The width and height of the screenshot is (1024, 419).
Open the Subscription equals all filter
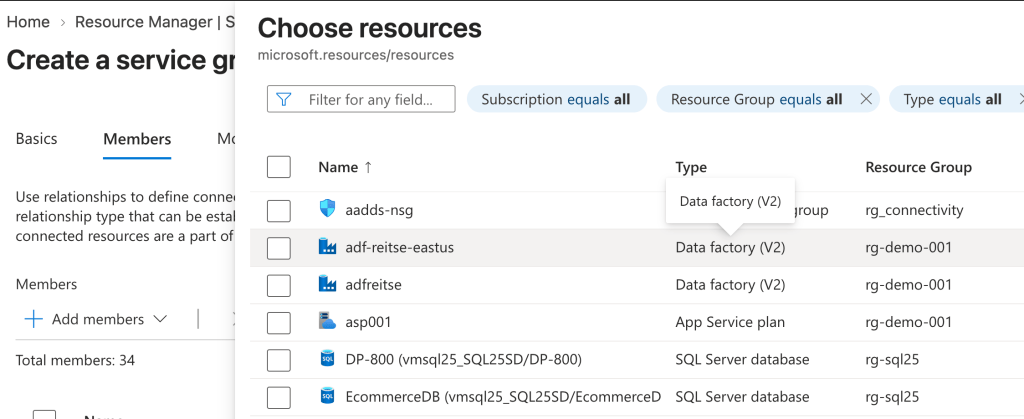[x=556, y=99]
